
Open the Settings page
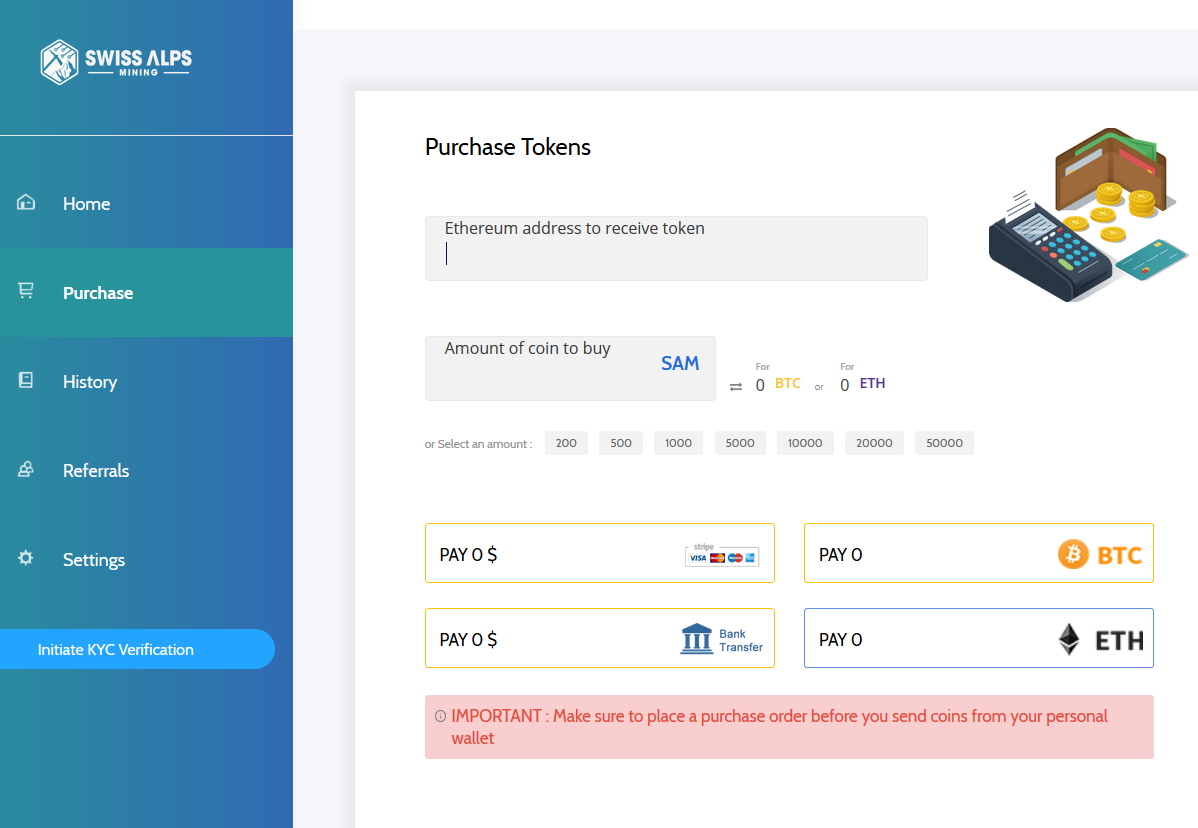(146, 560)
